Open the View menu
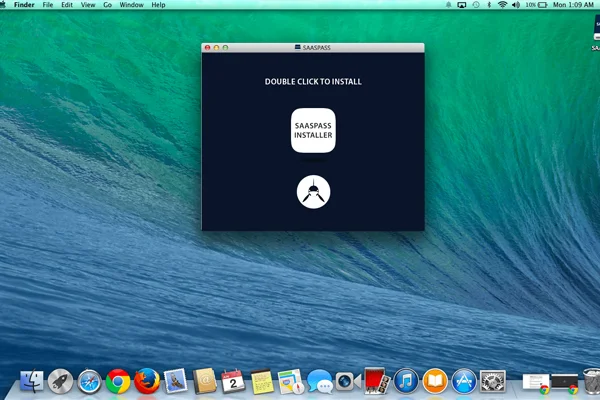The image size is (600, 400). [x=88, y=5]
